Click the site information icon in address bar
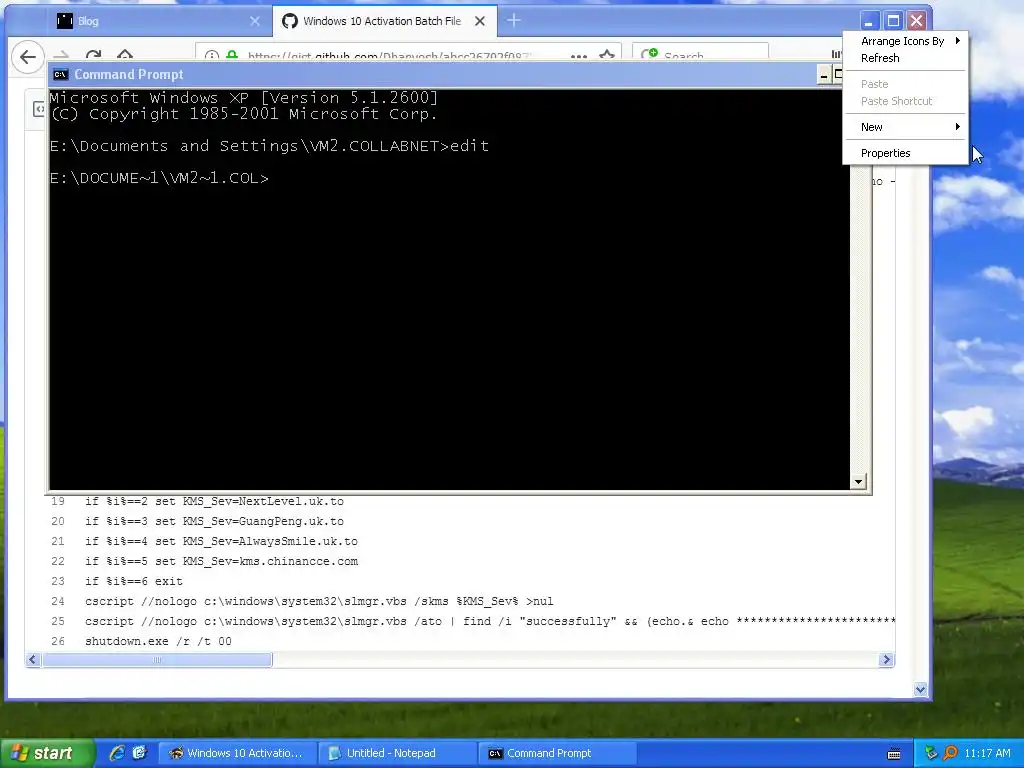1024x768 pixels. click(212, 56)
